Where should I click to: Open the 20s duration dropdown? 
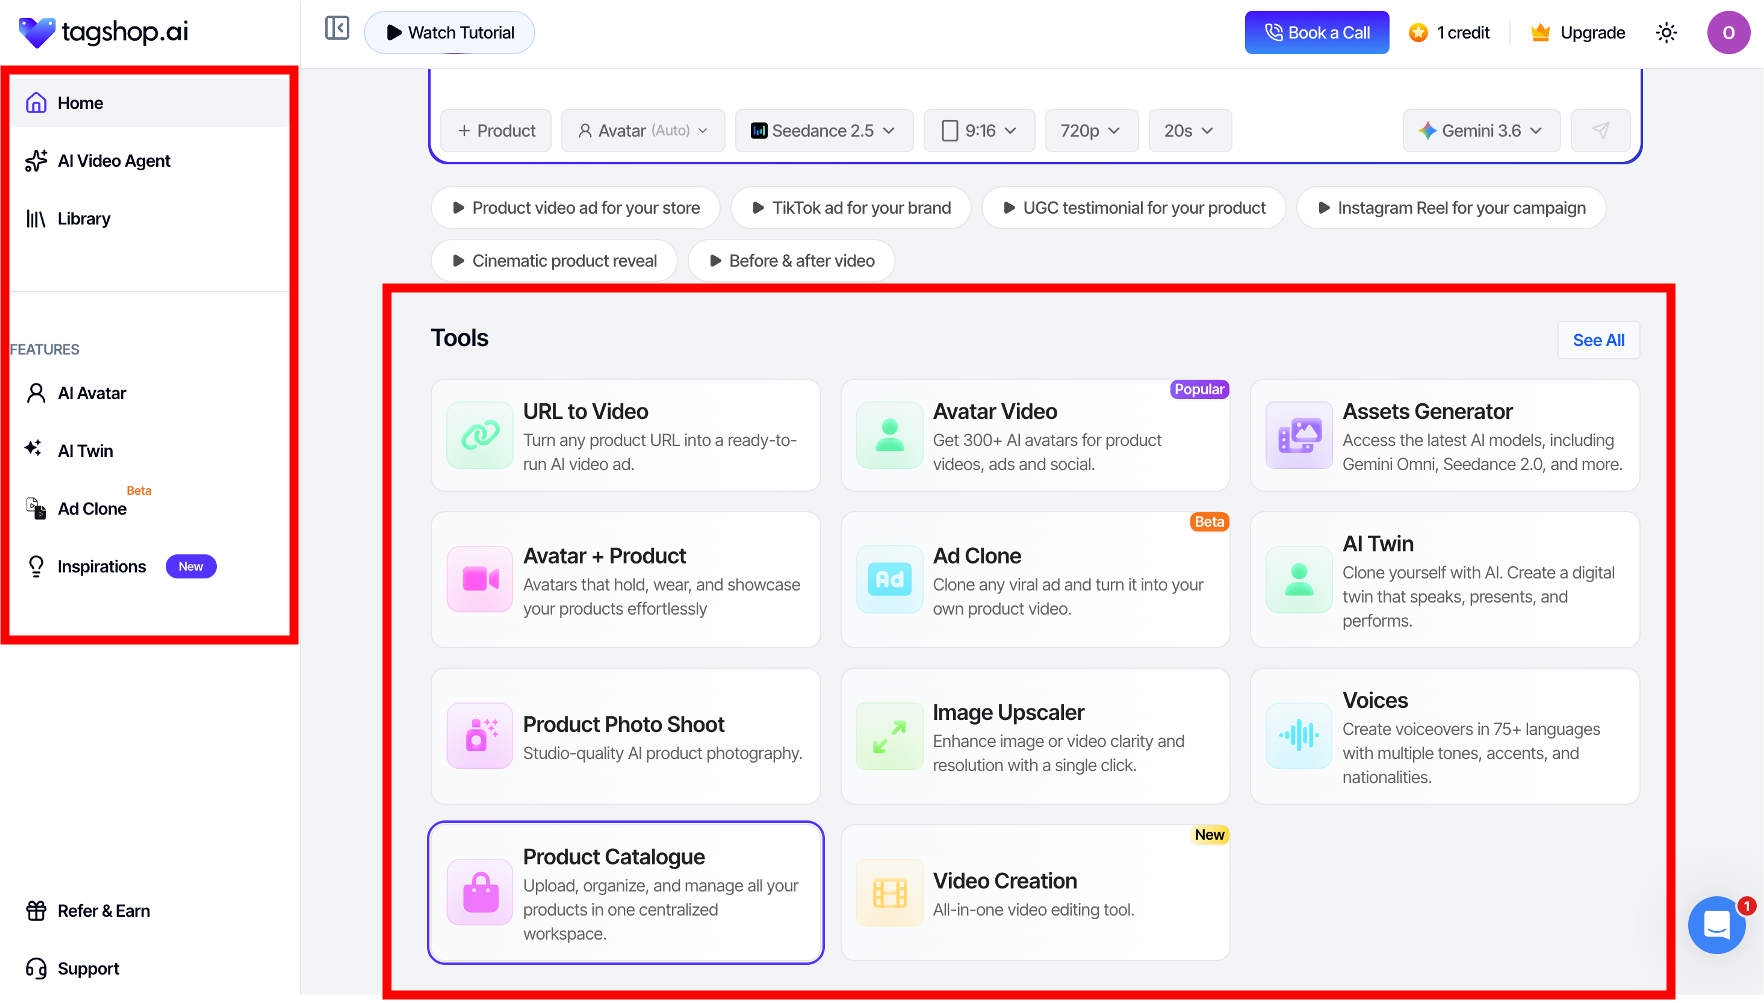[1190, 131]
